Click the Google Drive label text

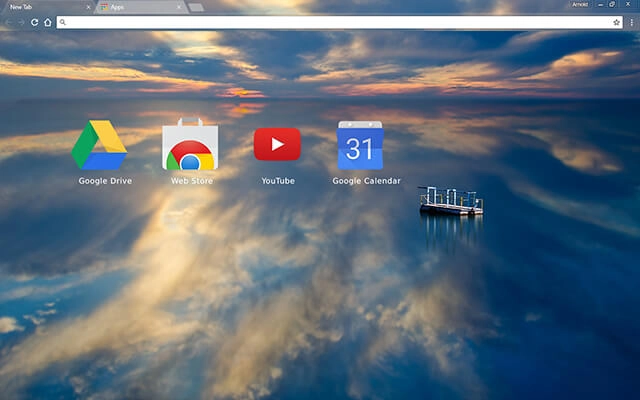point(105,181)
